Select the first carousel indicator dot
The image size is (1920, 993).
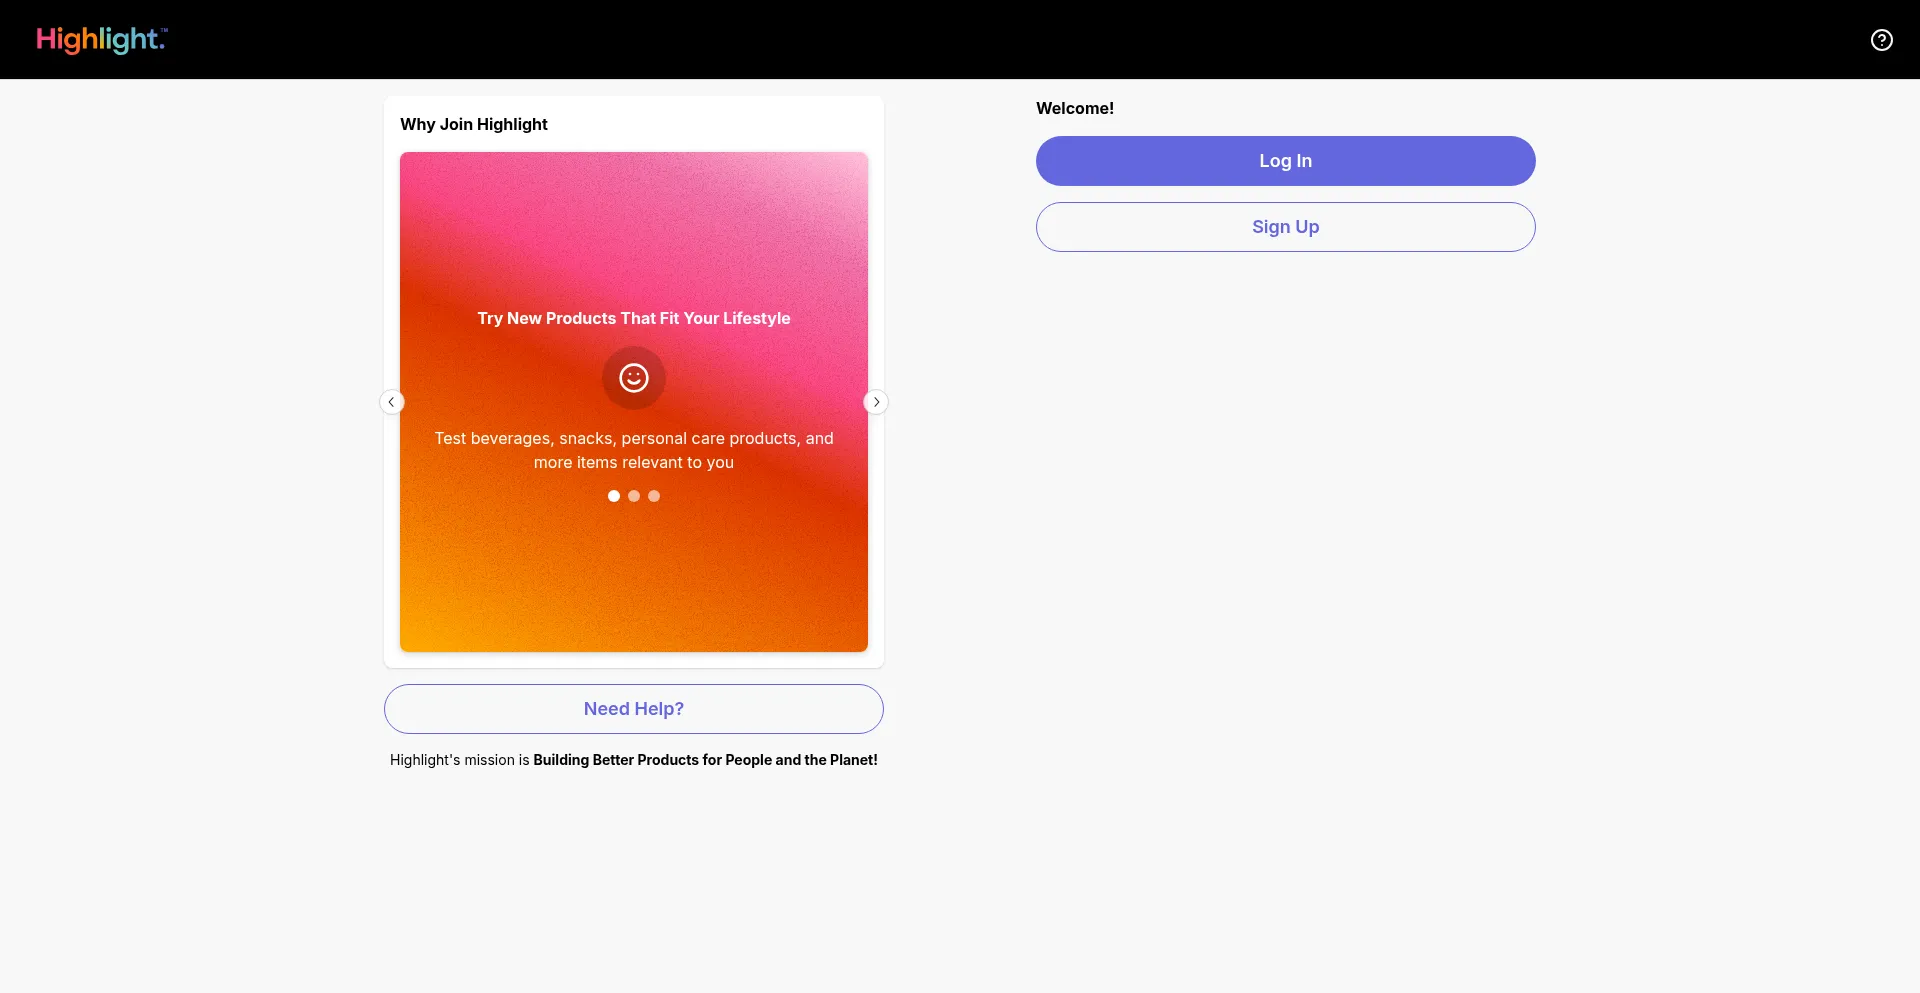[613, 495]
